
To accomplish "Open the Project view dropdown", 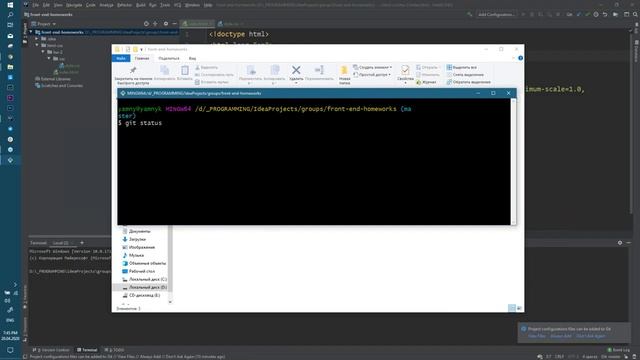I will (44, 24).
